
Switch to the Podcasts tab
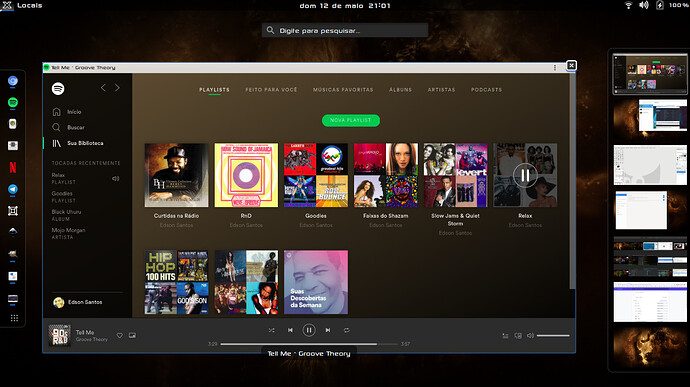pos(486,90)
